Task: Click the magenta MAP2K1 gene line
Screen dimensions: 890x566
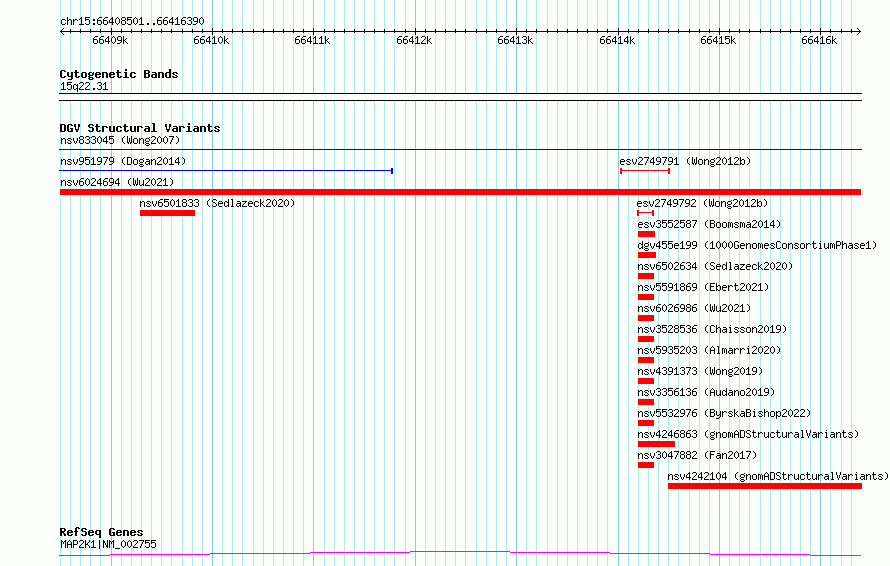Action: (x=460, y=554)
